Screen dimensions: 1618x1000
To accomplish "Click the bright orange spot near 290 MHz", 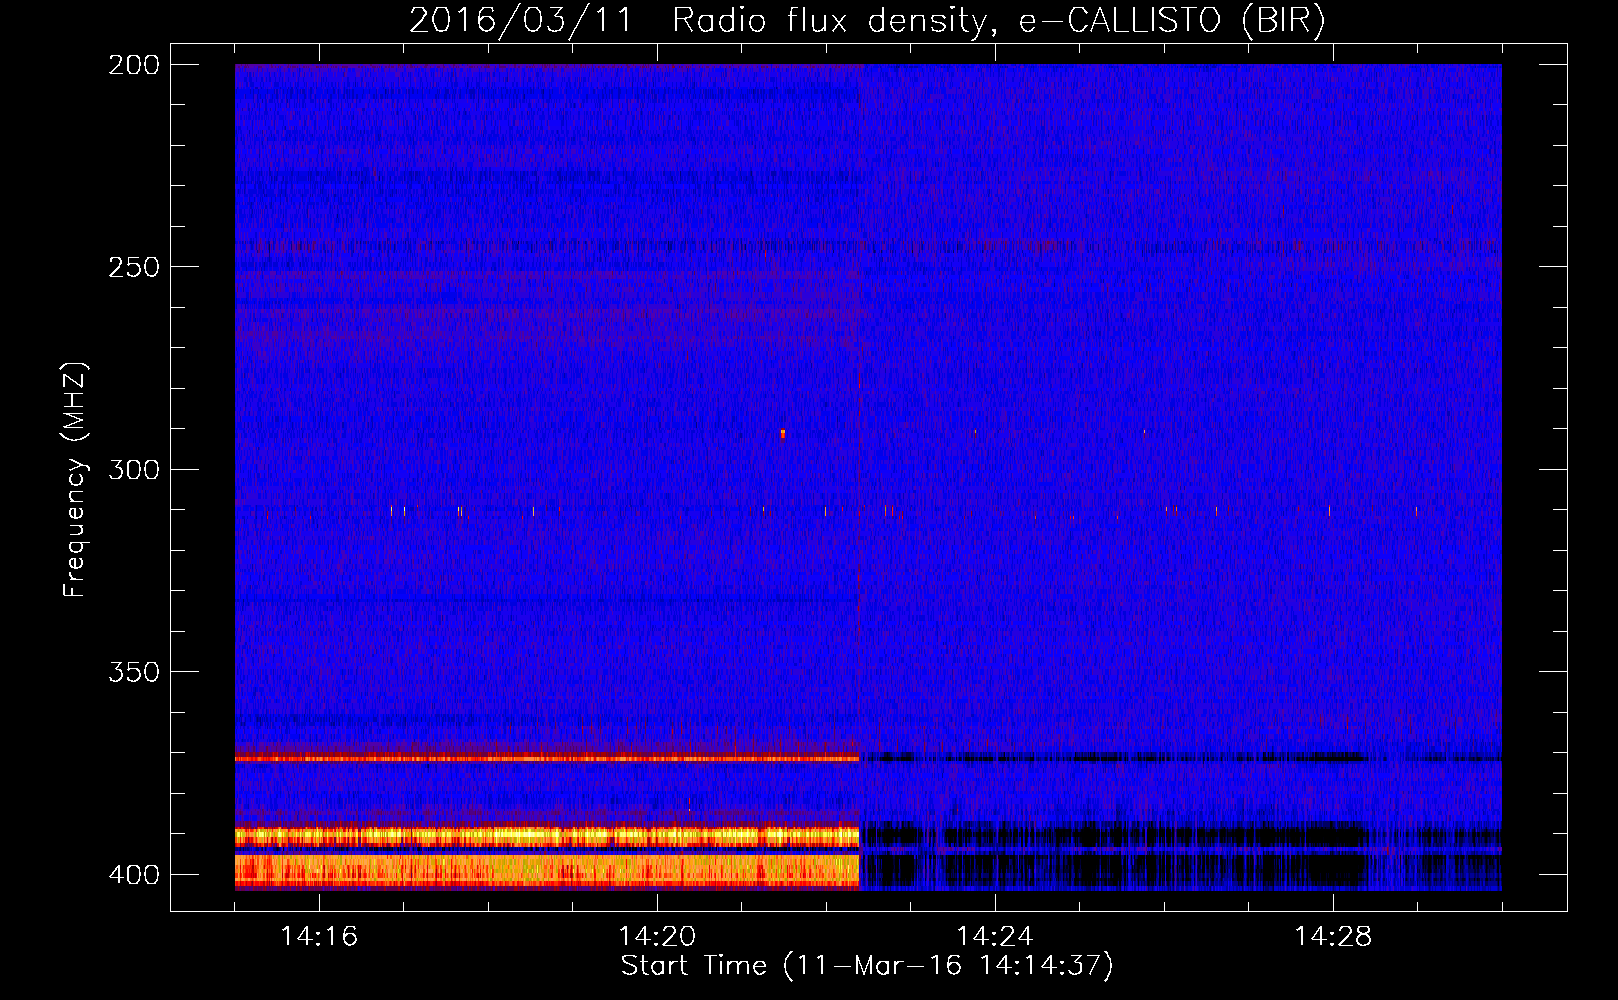I will coord(783,433).
